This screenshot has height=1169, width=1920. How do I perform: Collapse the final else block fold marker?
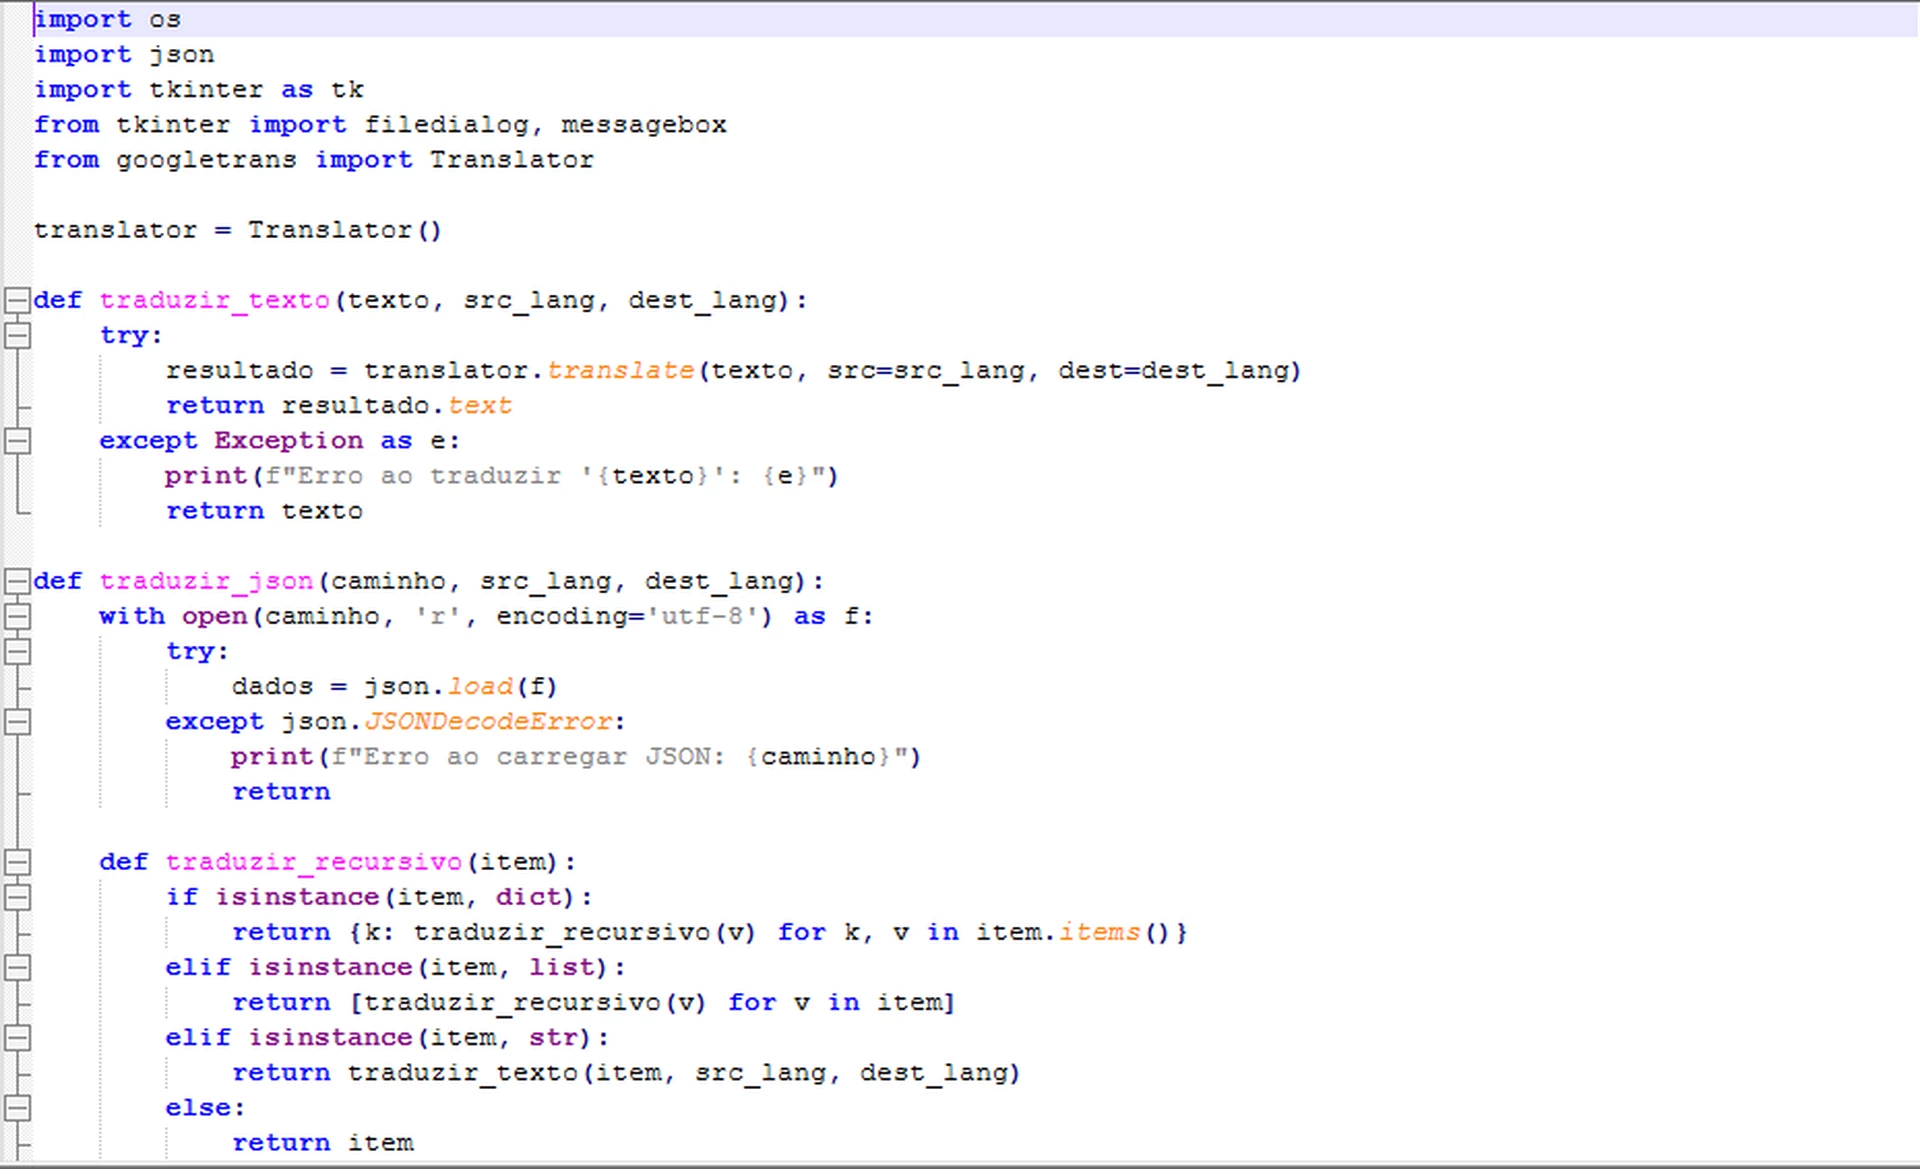point(16,1108)
